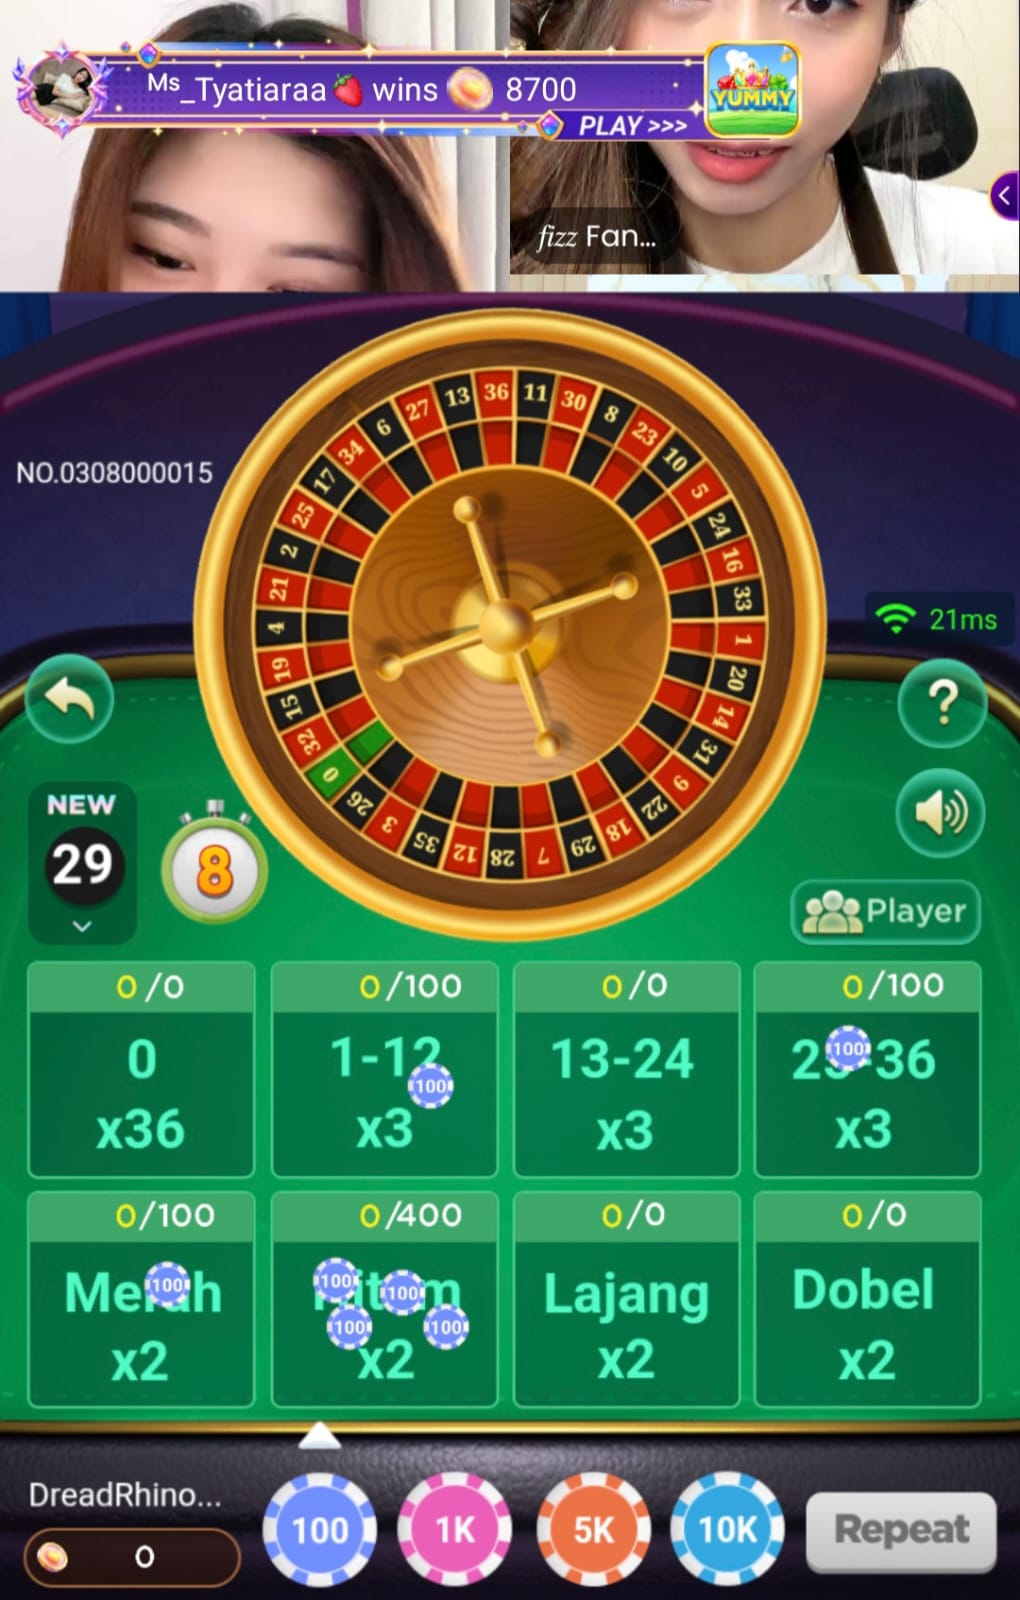1020x1600 pixels.
Task: Bet on the Lajang x2 cell
Action: [x=626, y=1299]
